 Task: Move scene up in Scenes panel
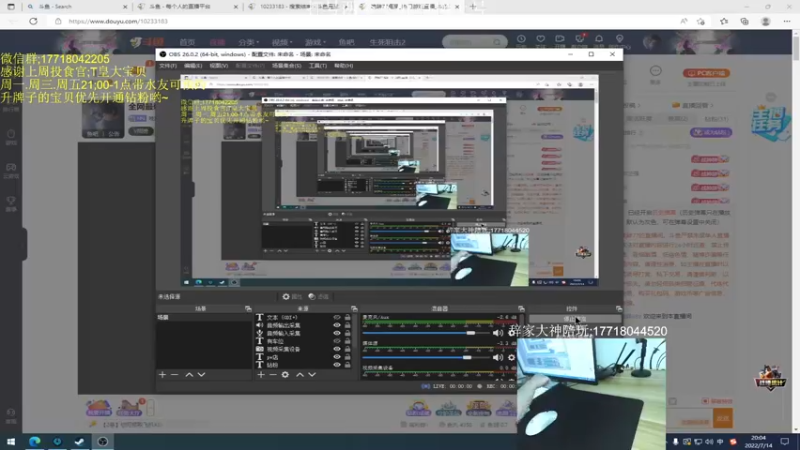tap(189, 374)
